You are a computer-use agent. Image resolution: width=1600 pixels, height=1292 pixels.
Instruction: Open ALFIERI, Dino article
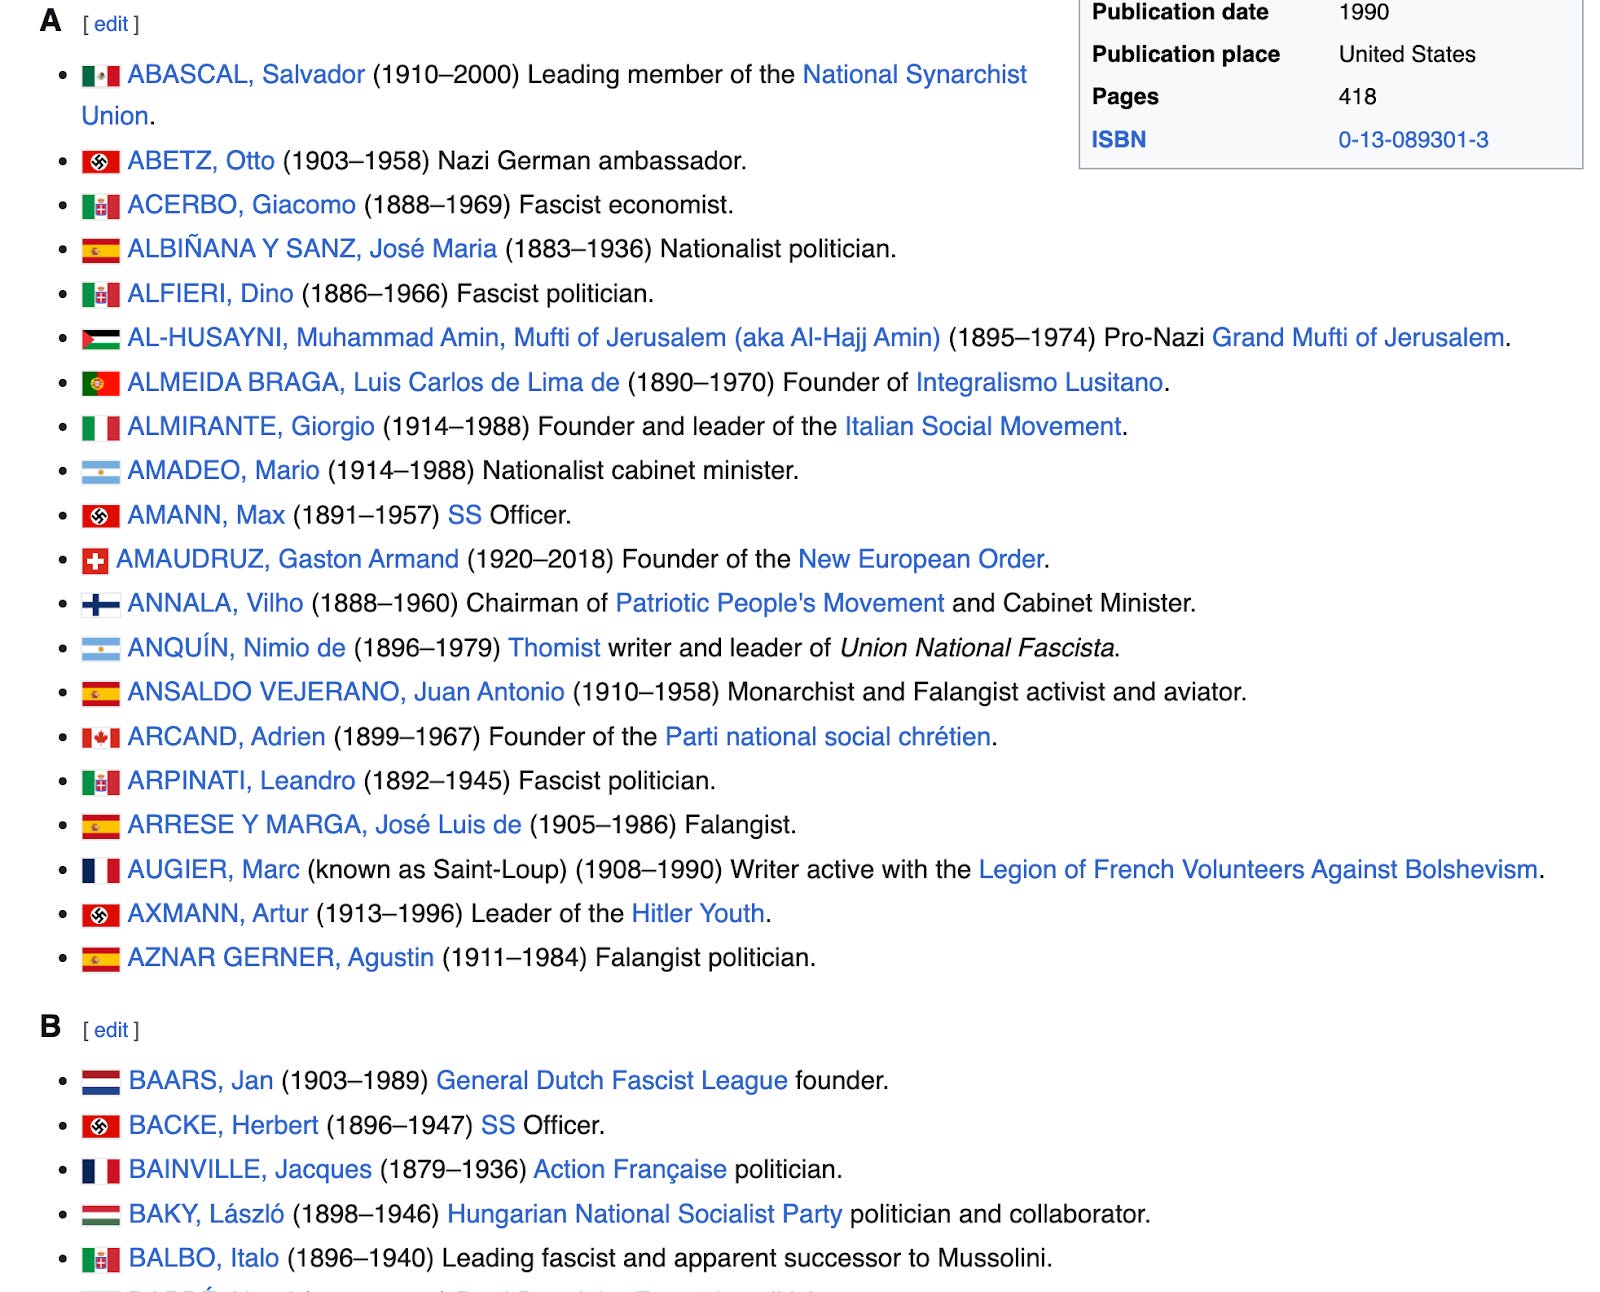210,293
